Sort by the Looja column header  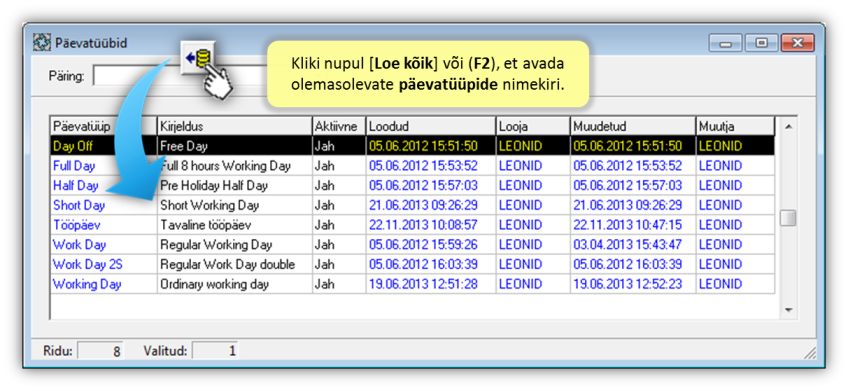pos(533,127)
